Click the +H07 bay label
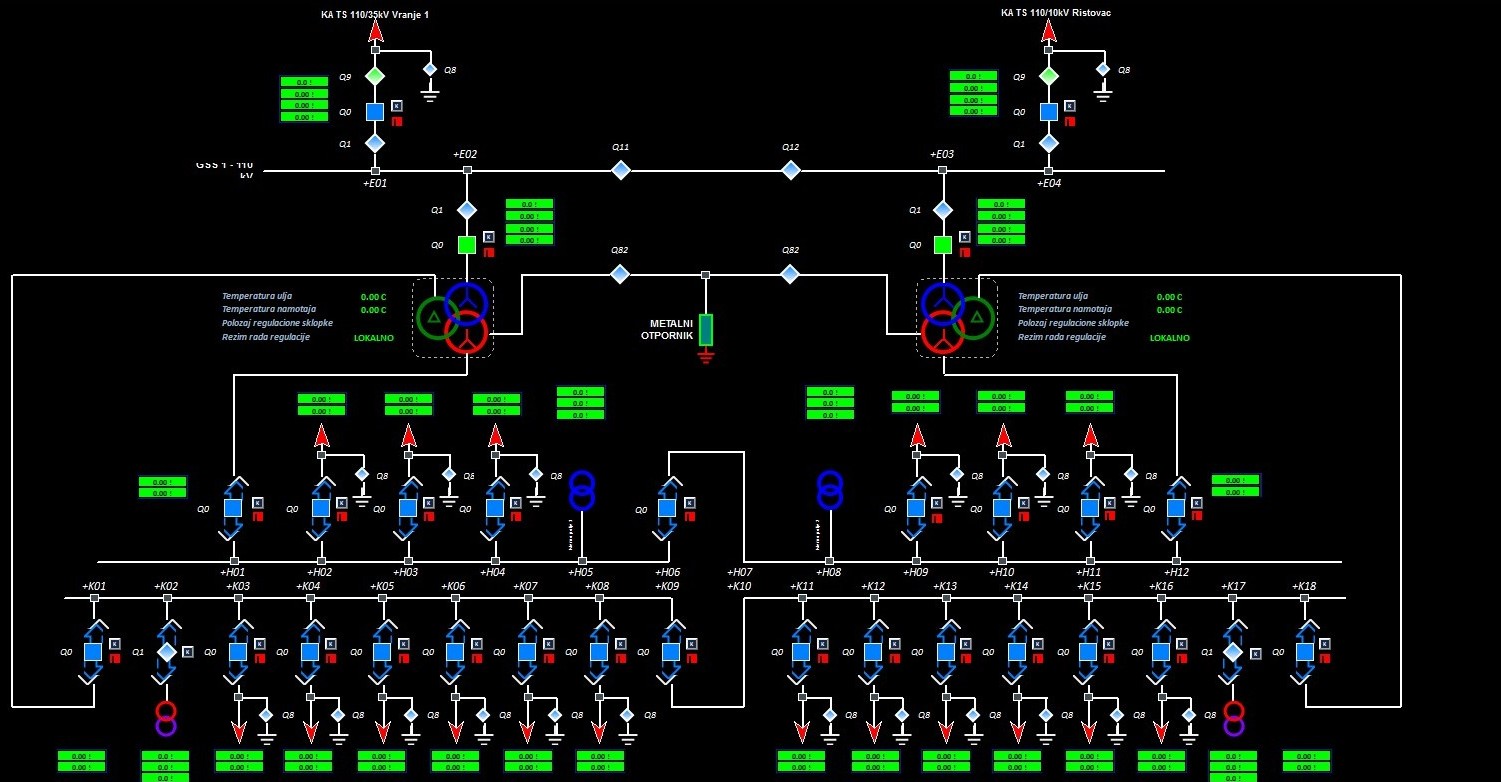1501x782 pixels. 739,573
